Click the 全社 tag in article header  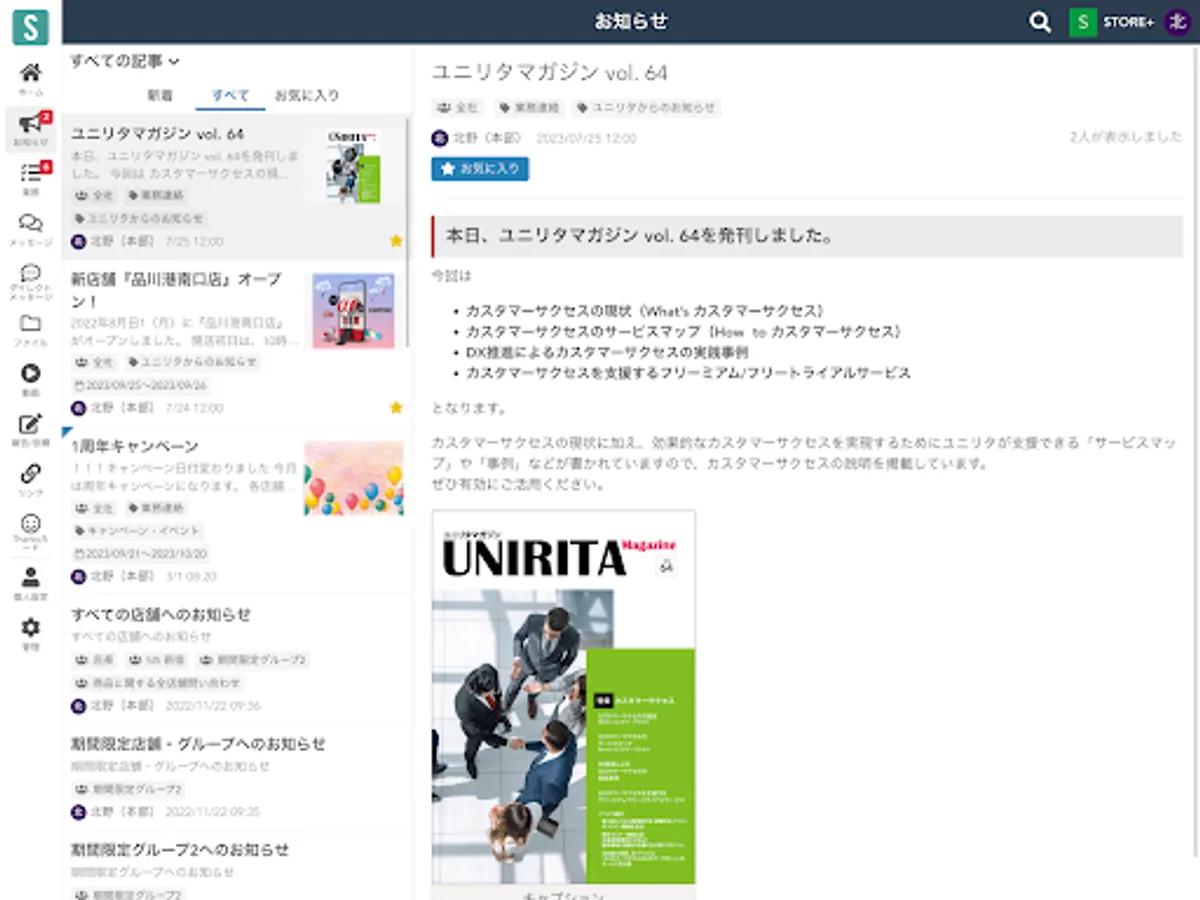459,107
